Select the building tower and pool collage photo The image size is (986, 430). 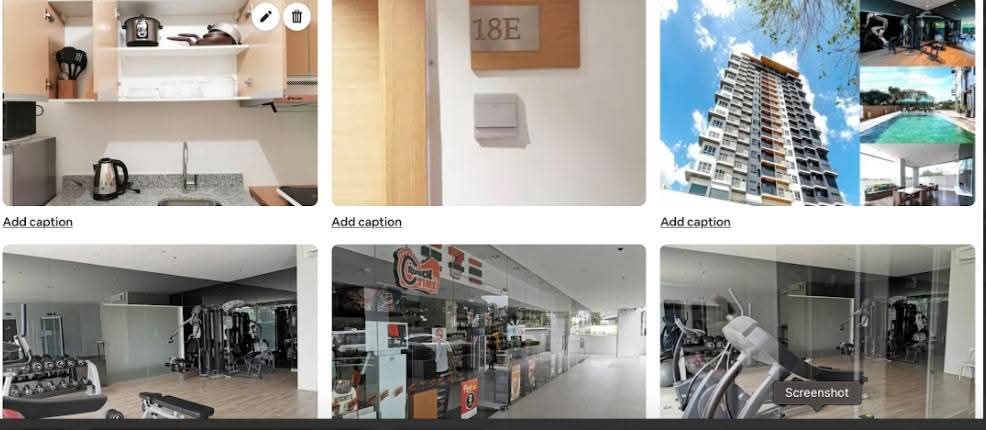tap(817, 102)
